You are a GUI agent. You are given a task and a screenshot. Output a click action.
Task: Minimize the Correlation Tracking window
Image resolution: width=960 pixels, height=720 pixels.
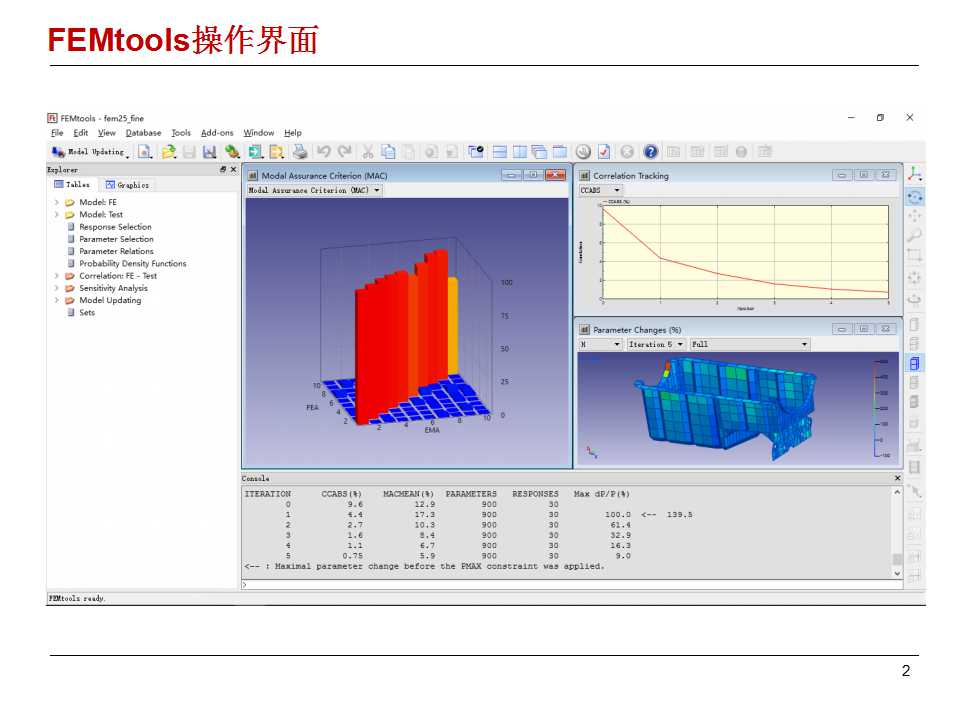(x=842, y=175)
